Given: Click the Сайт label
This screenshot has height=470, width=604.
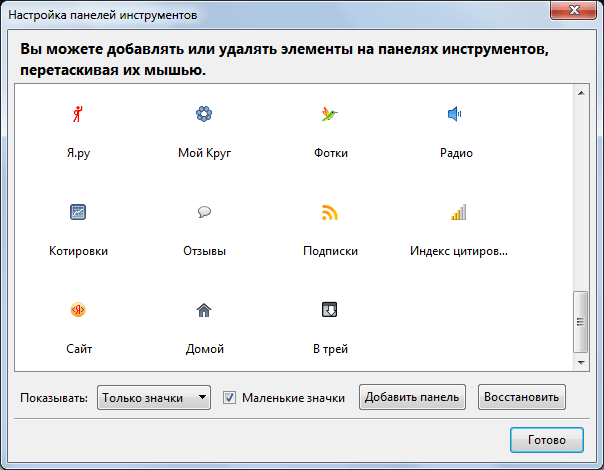Looking at the screenshot, I should pyautogui.click(x=79, y=349).
